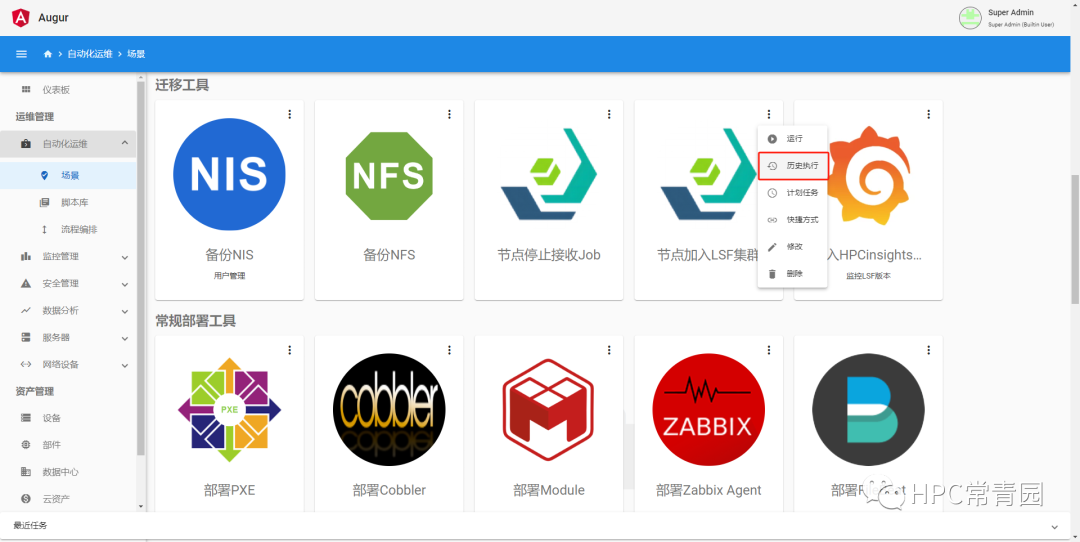Expand 网络设备 sidebar section

[x=68, y=364]
